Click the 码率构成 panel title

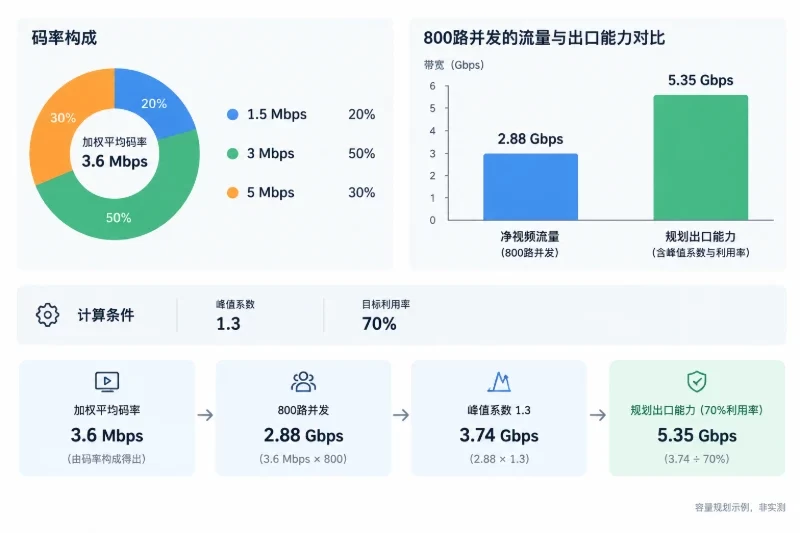pyautogui.click(x=64, y=38)
